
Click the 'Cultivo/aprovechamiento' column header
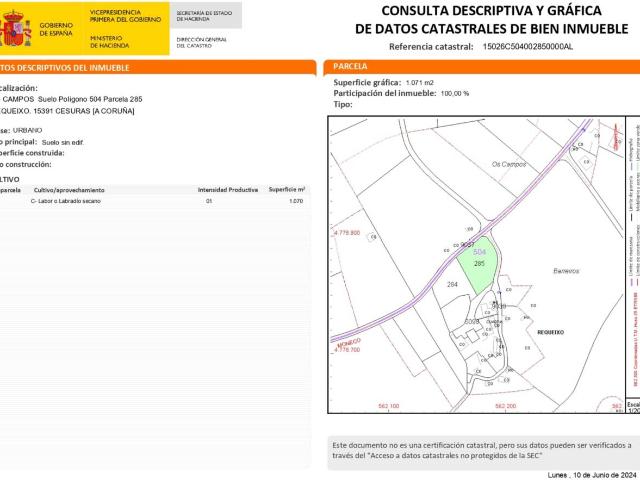coord(69,190)
